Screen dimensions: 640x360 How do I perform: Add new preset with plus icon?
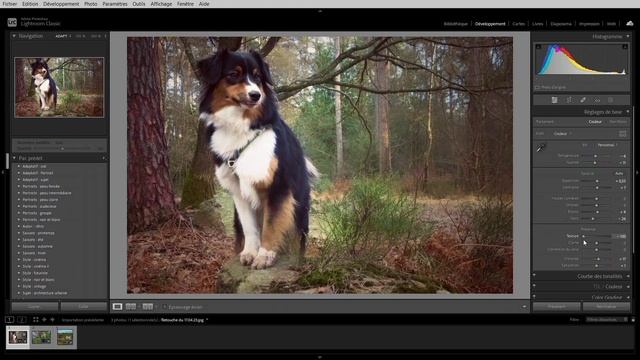103,158
